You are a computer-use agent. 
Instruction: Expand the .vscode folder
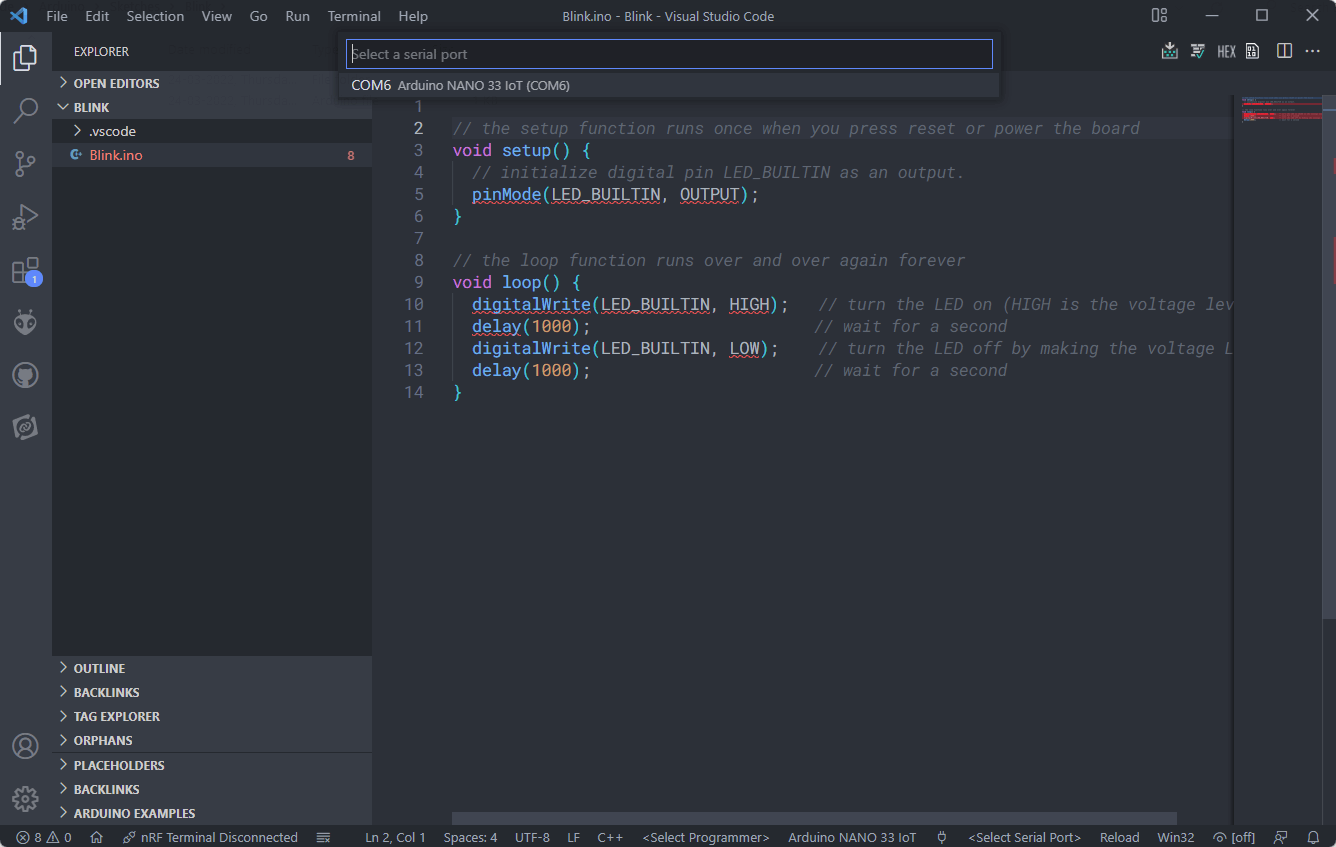point(212,131)
